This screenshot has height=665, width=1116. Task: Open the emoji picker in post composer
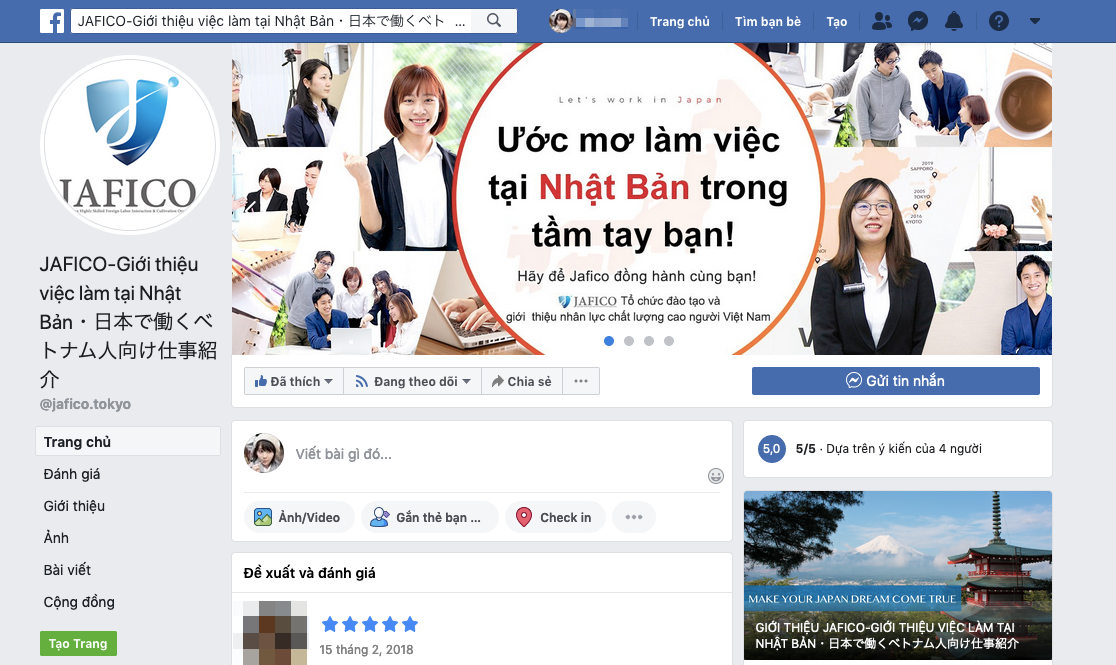pyautogui.click(x=716, y=476)
